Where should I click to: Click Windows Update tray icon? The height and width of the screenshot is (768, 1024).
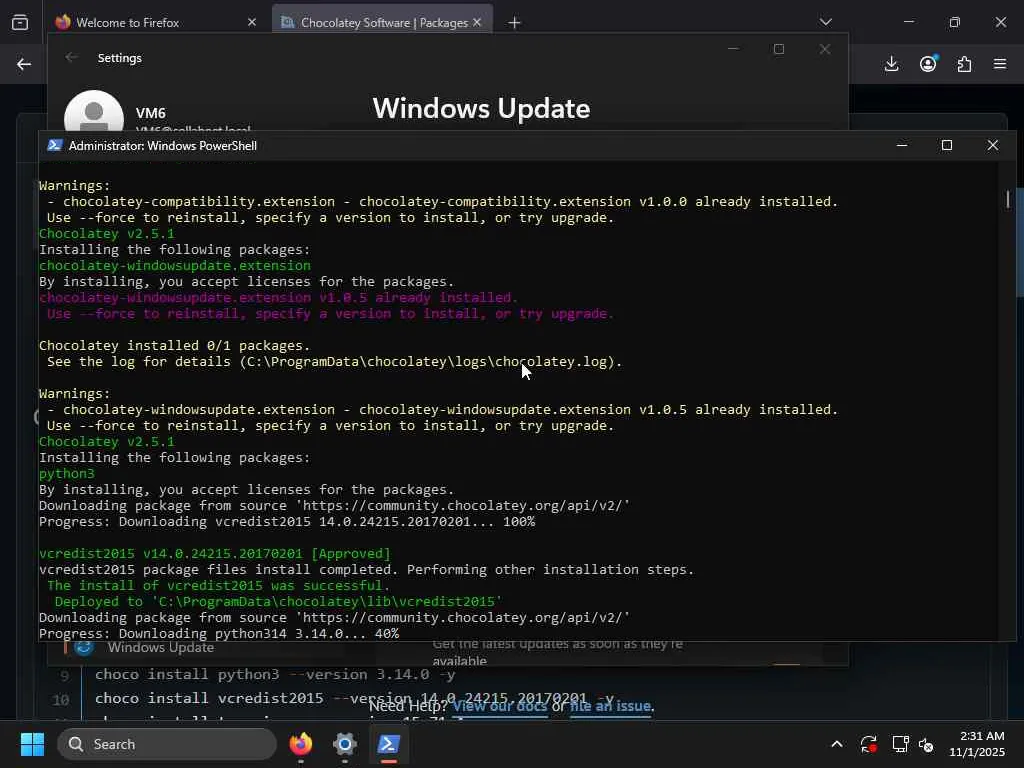click(869, 744)
